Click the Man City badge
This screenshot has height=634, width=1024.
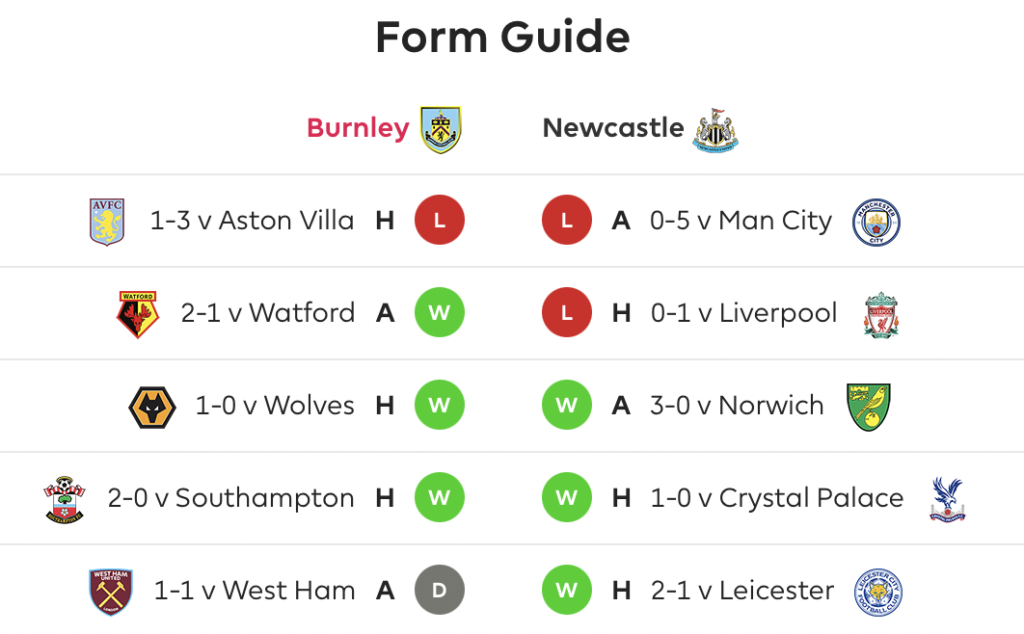876,222
